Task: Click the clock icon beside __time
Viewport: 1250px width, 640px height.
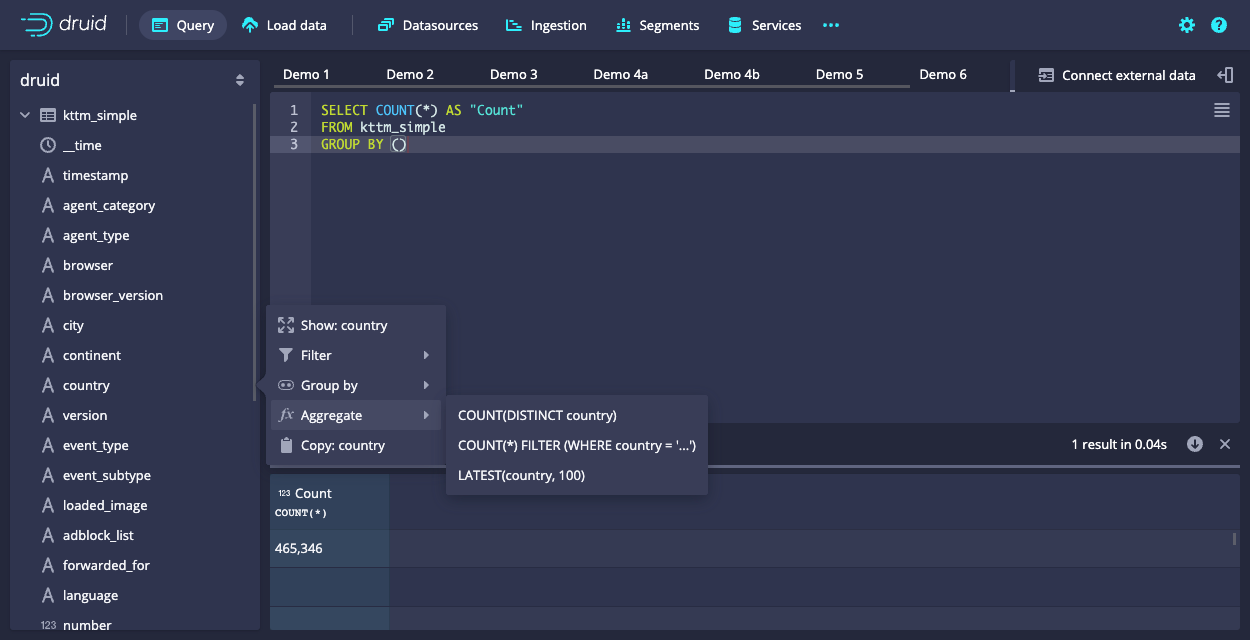Action: (x=47, y=145)
